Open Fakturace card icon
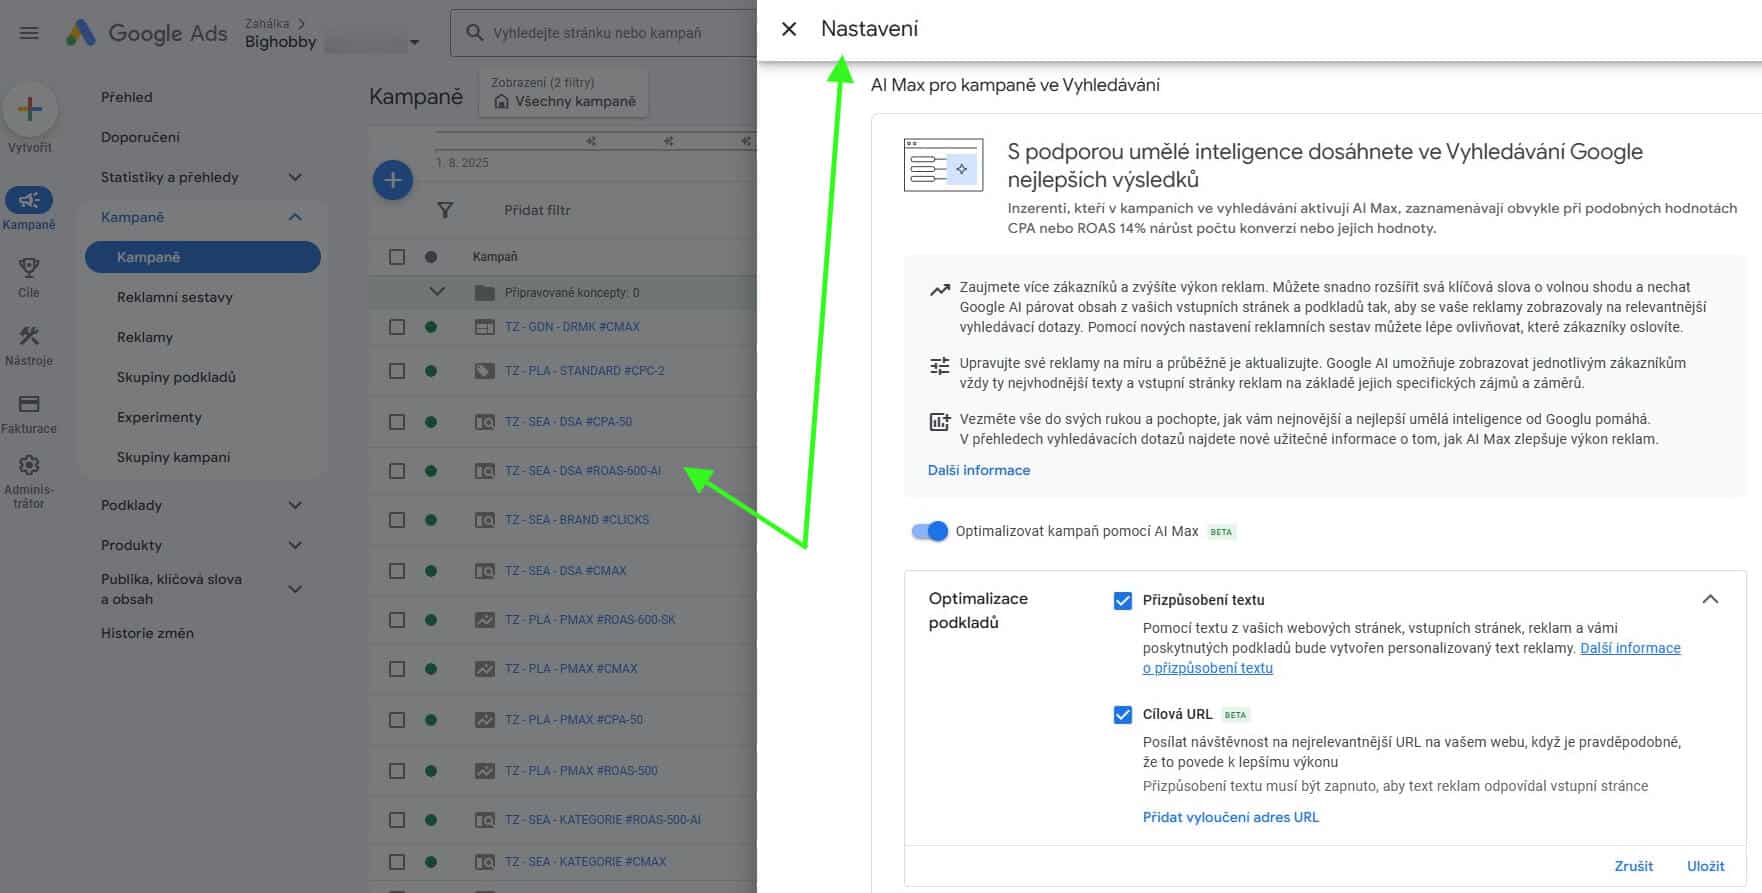Viewport: 1762px width, 893px height. coord(29,404)
